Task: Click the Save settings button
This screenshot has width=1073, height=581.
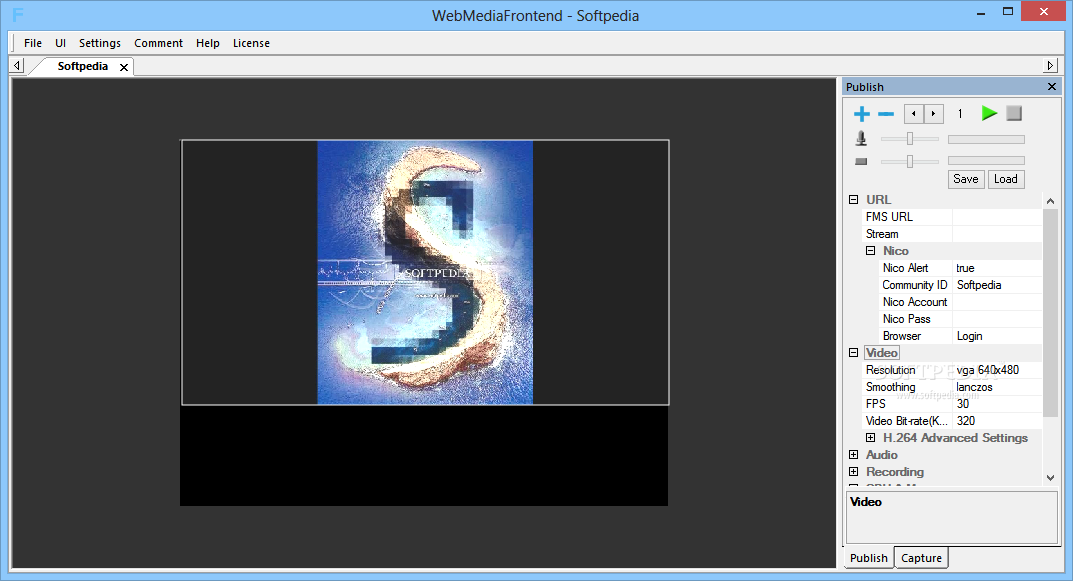Action: (966, 179)
